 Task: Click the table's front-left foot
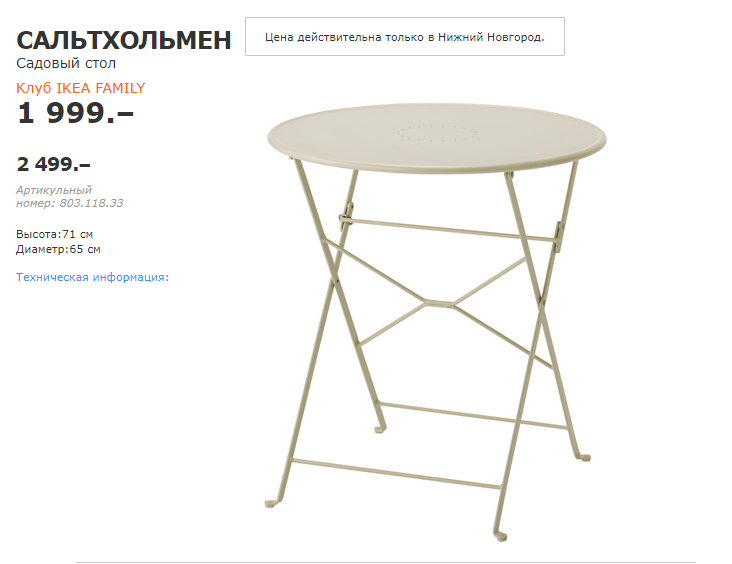[x=272, y=503]
